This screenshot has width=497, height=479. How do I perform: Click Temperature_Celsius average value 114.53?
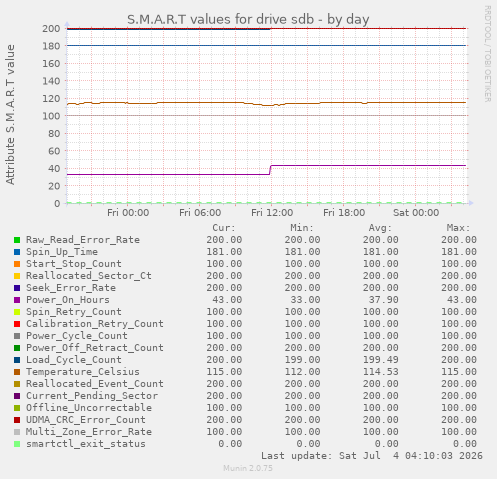coord(381,372)
